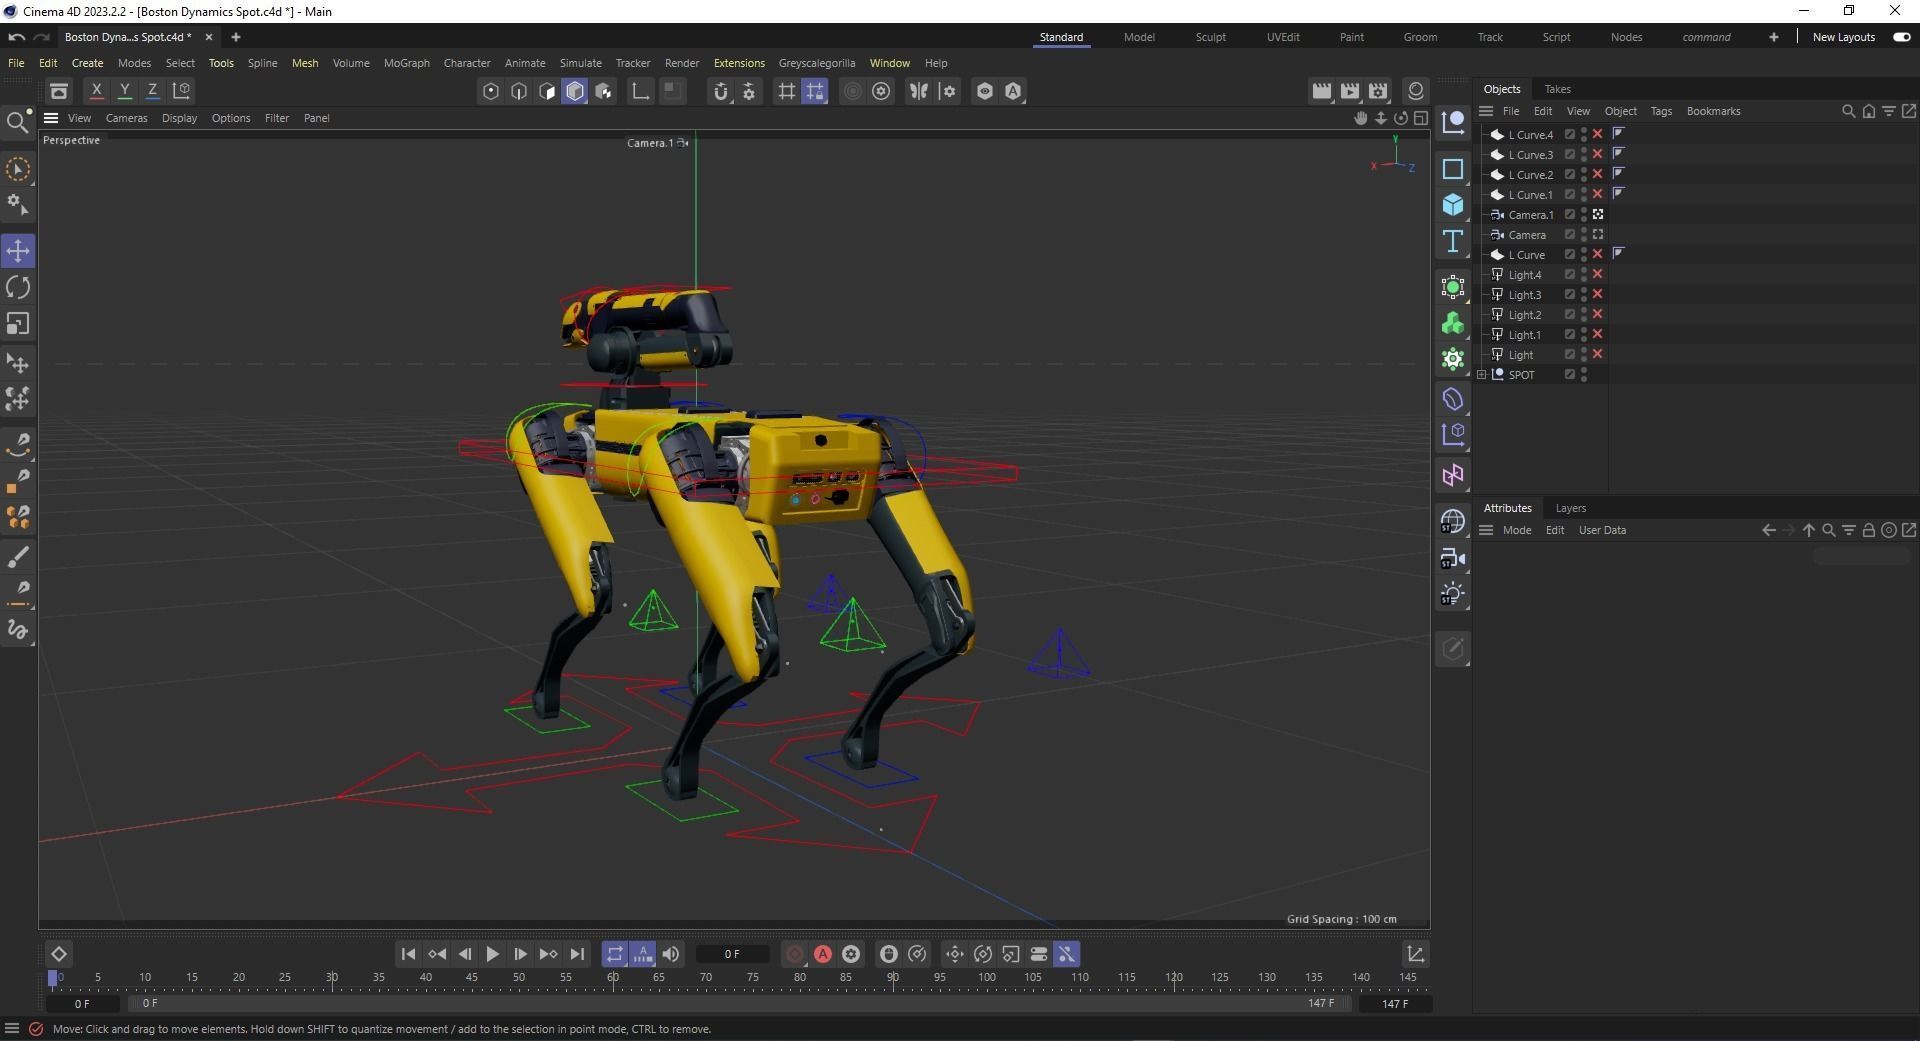Switch to UVEdit layout tab
The image size is (1920, 1041).
coord(1283,37)
